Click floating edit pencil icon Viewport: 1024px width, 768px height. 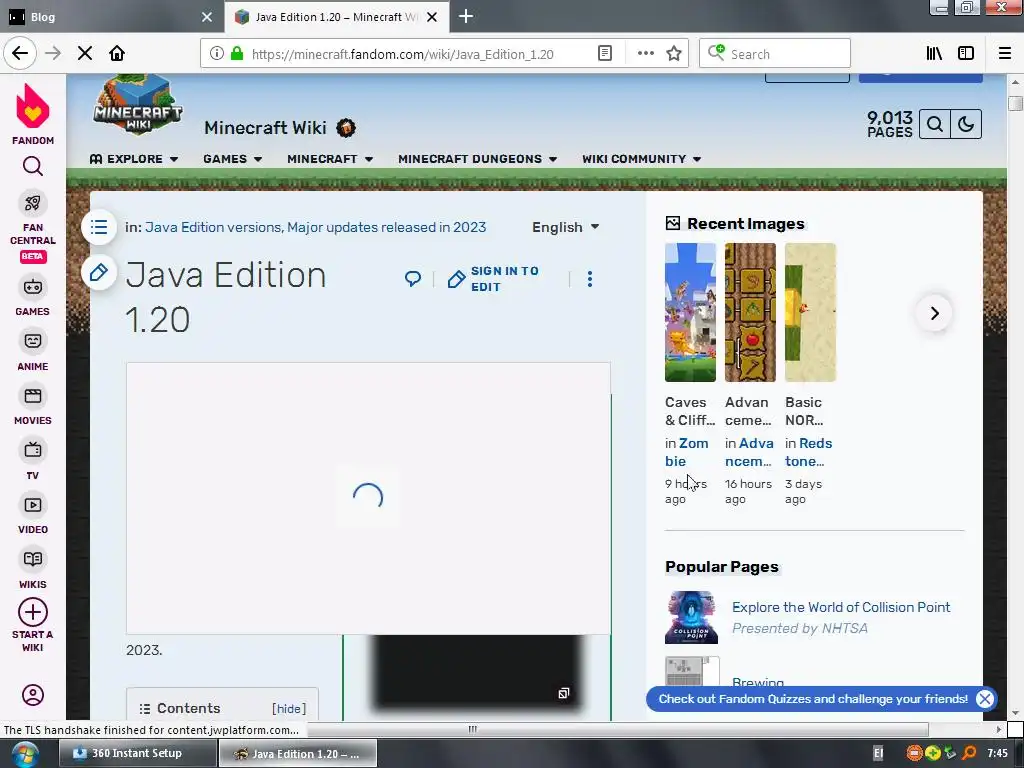click(99, 272)
